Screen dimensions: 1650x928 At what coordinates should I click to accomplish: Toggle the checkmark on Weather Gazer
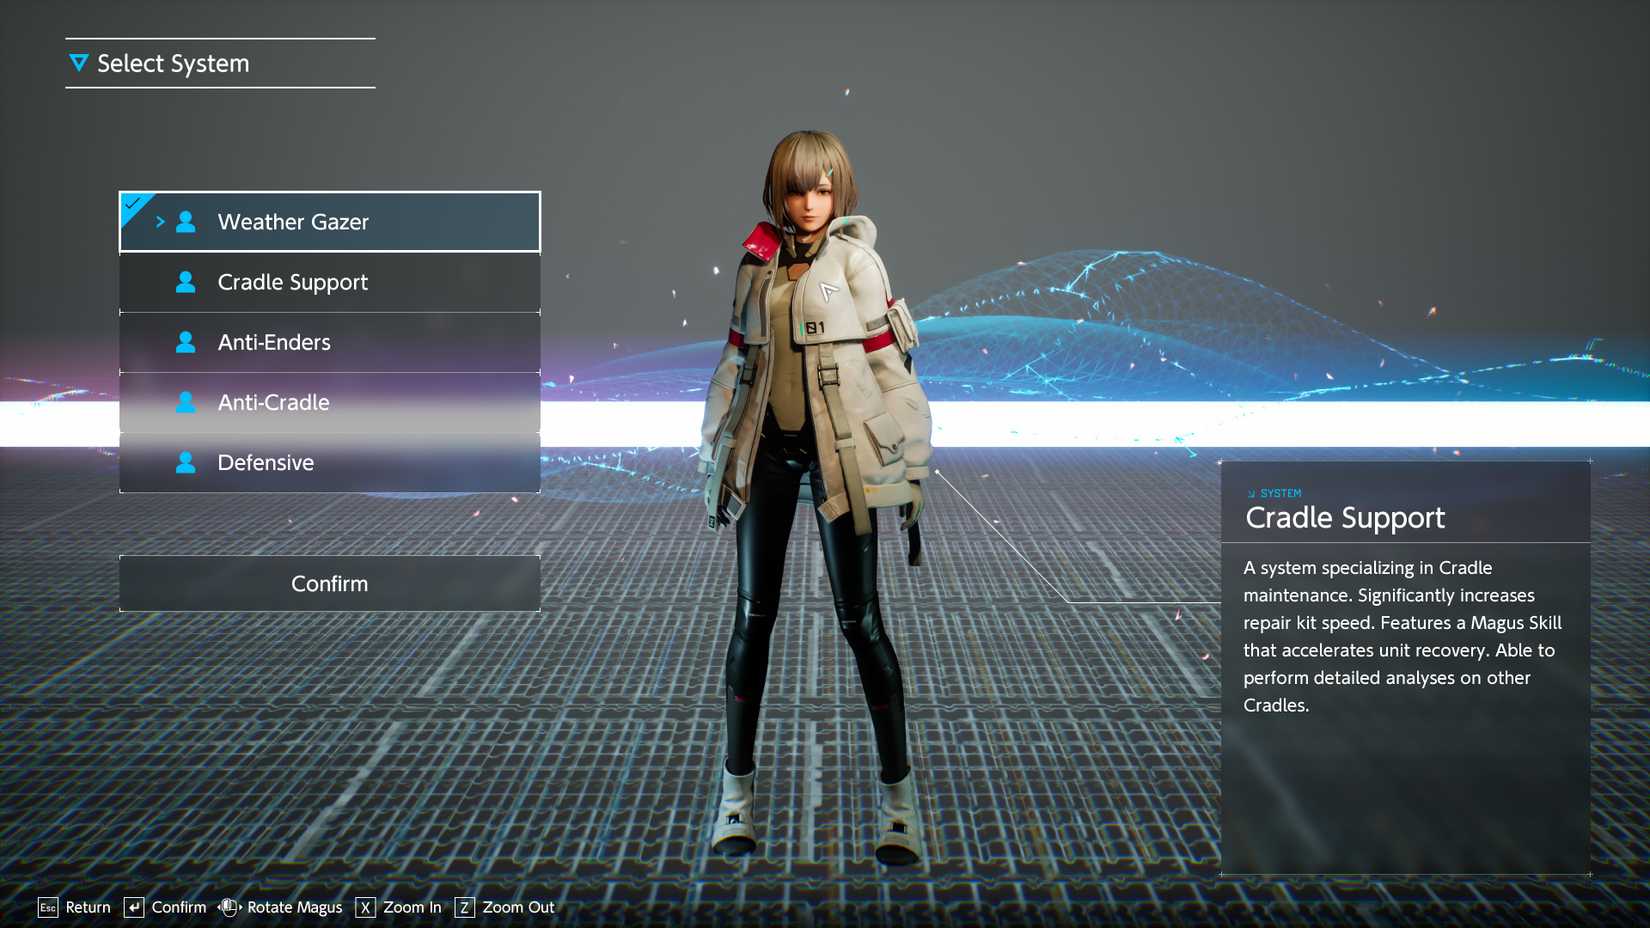coord(133,204)
